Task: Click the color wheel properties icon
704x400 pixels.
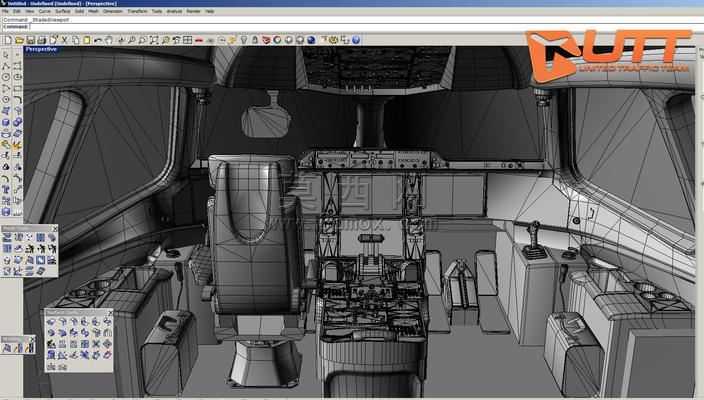Action: point(277,40)
